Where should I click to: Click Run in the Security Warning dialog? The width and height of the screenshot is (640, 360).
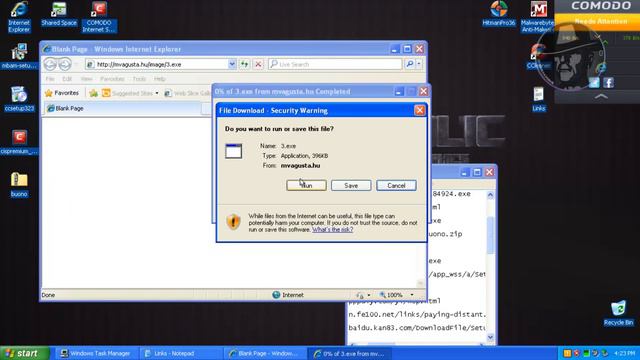pos(307,185)
